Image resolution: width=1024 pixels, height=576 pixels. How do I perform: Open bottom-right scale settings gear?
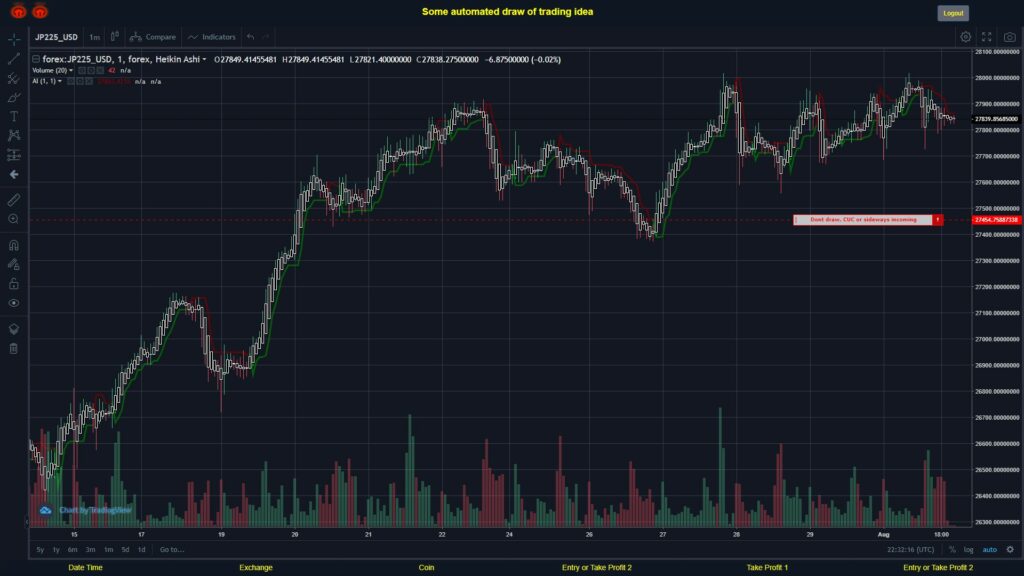(1010, 550)
